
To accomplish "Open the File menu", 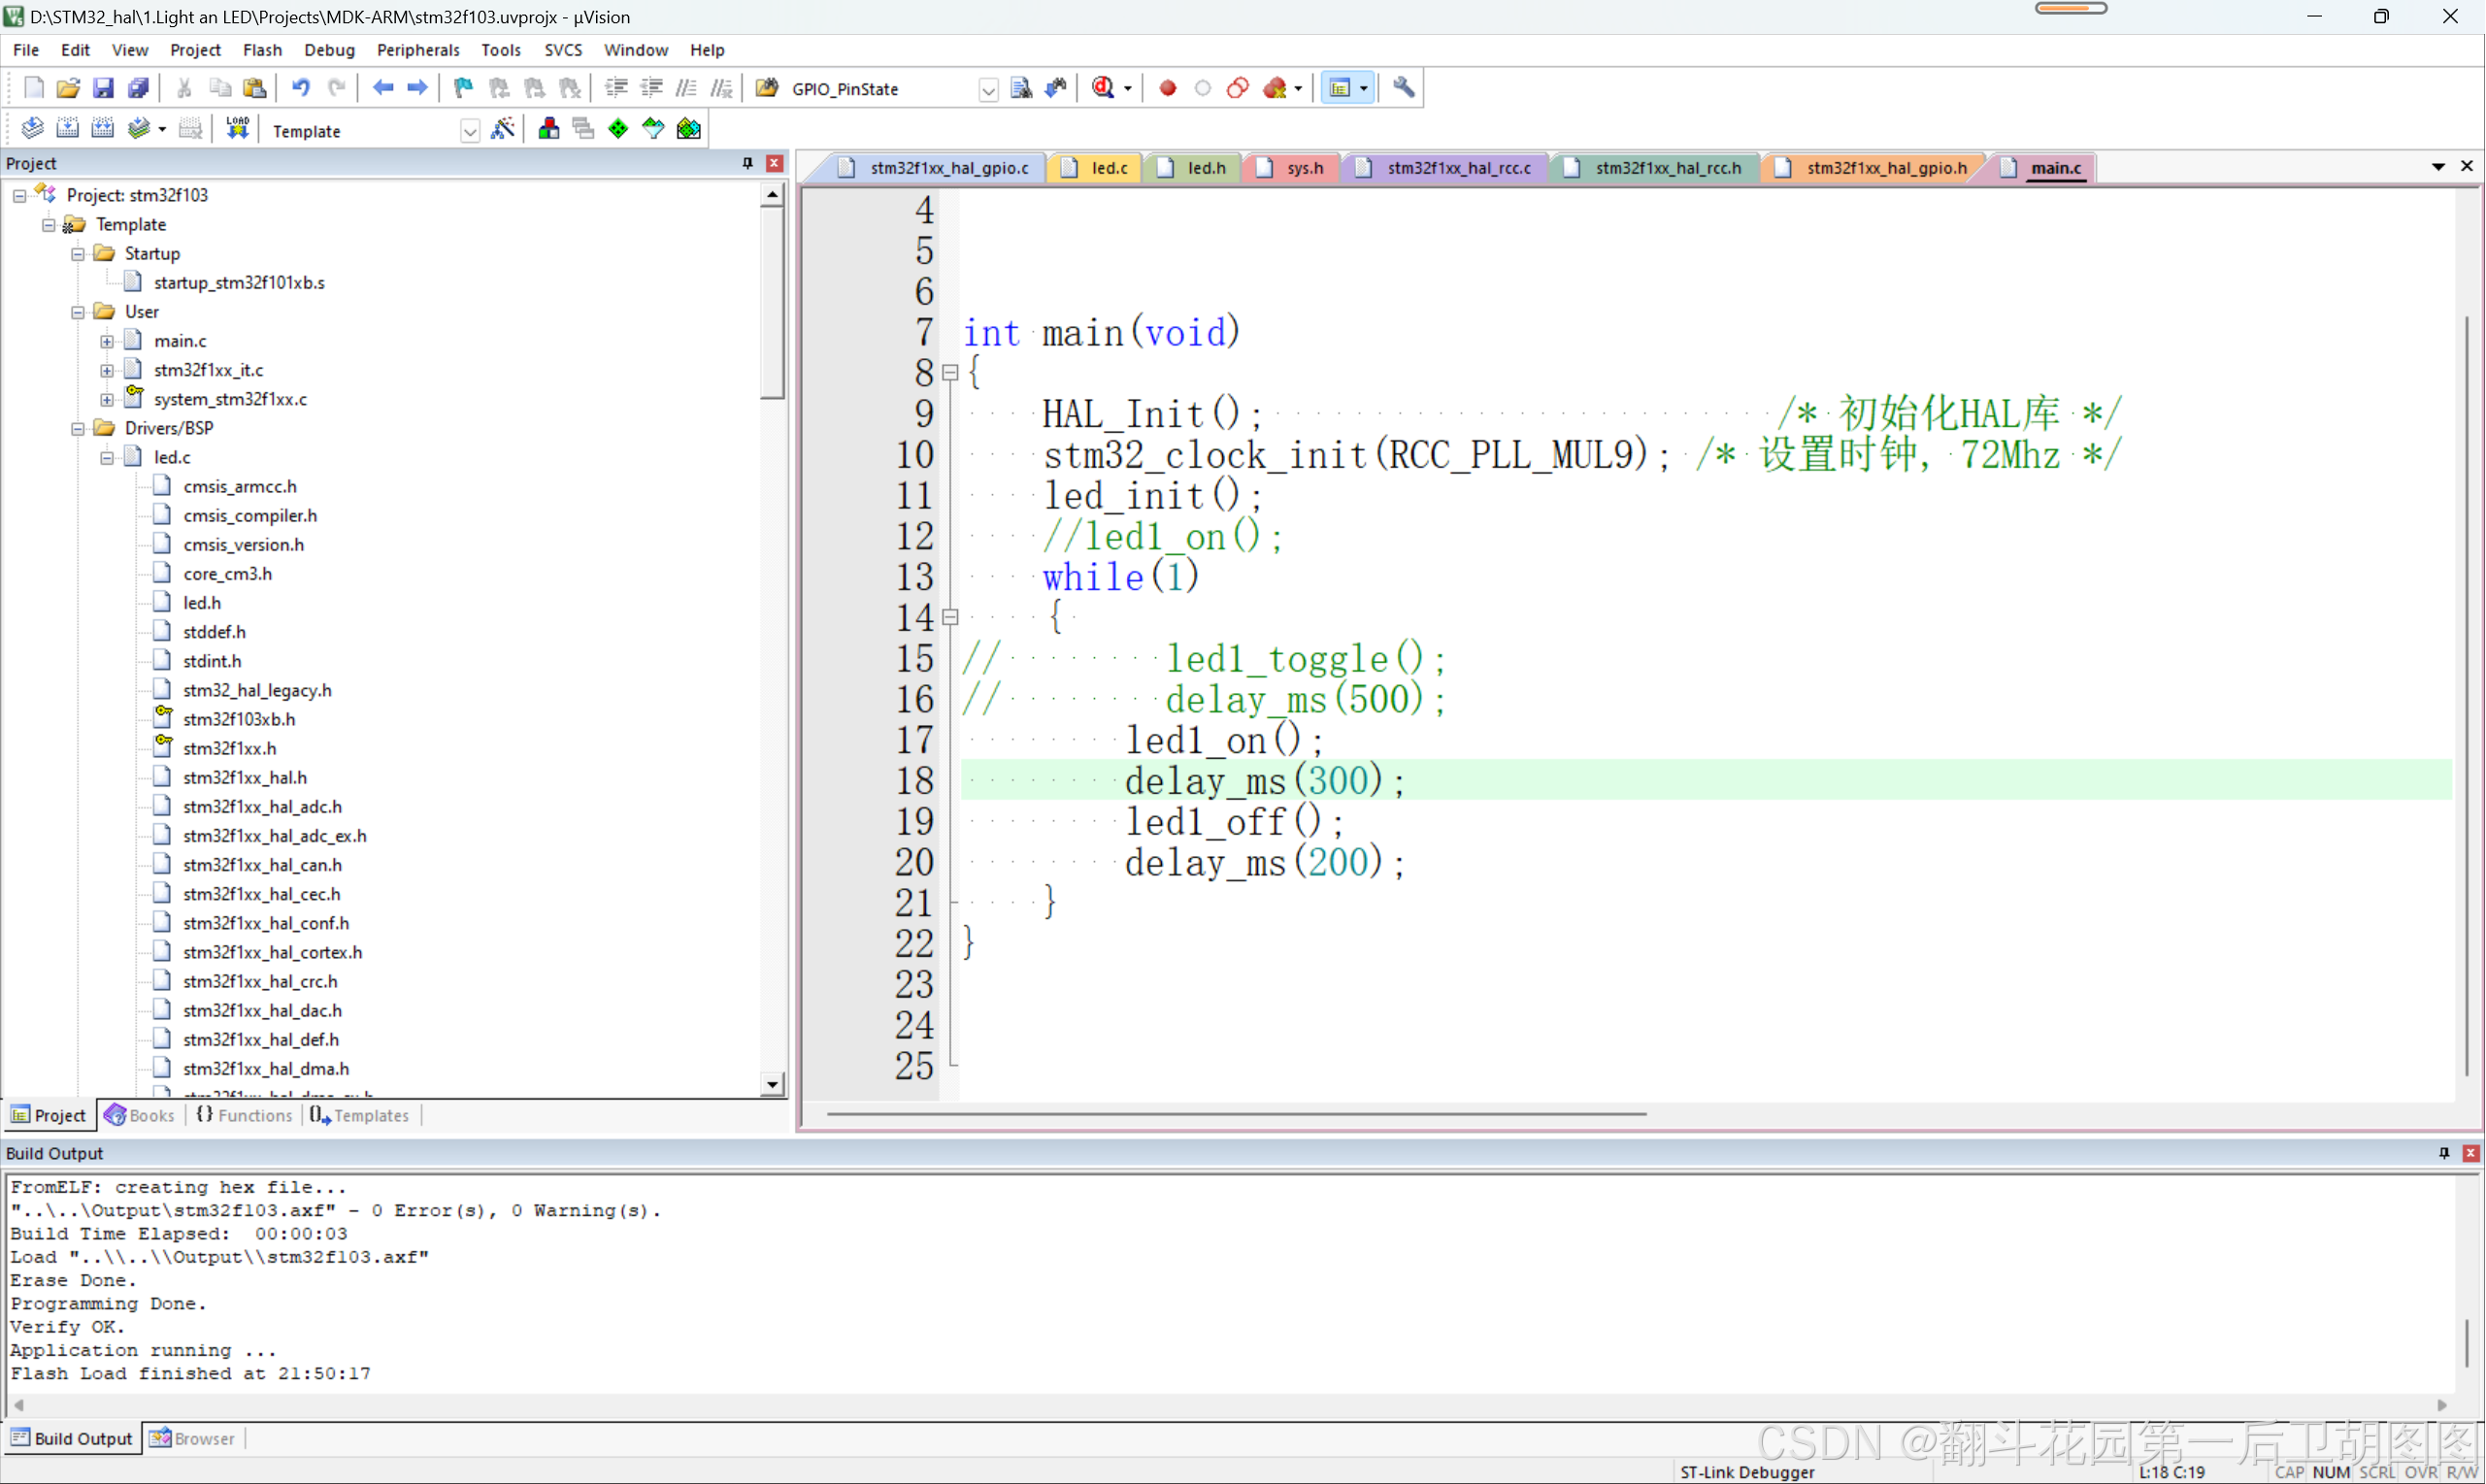I will click(x=26, y=50).
